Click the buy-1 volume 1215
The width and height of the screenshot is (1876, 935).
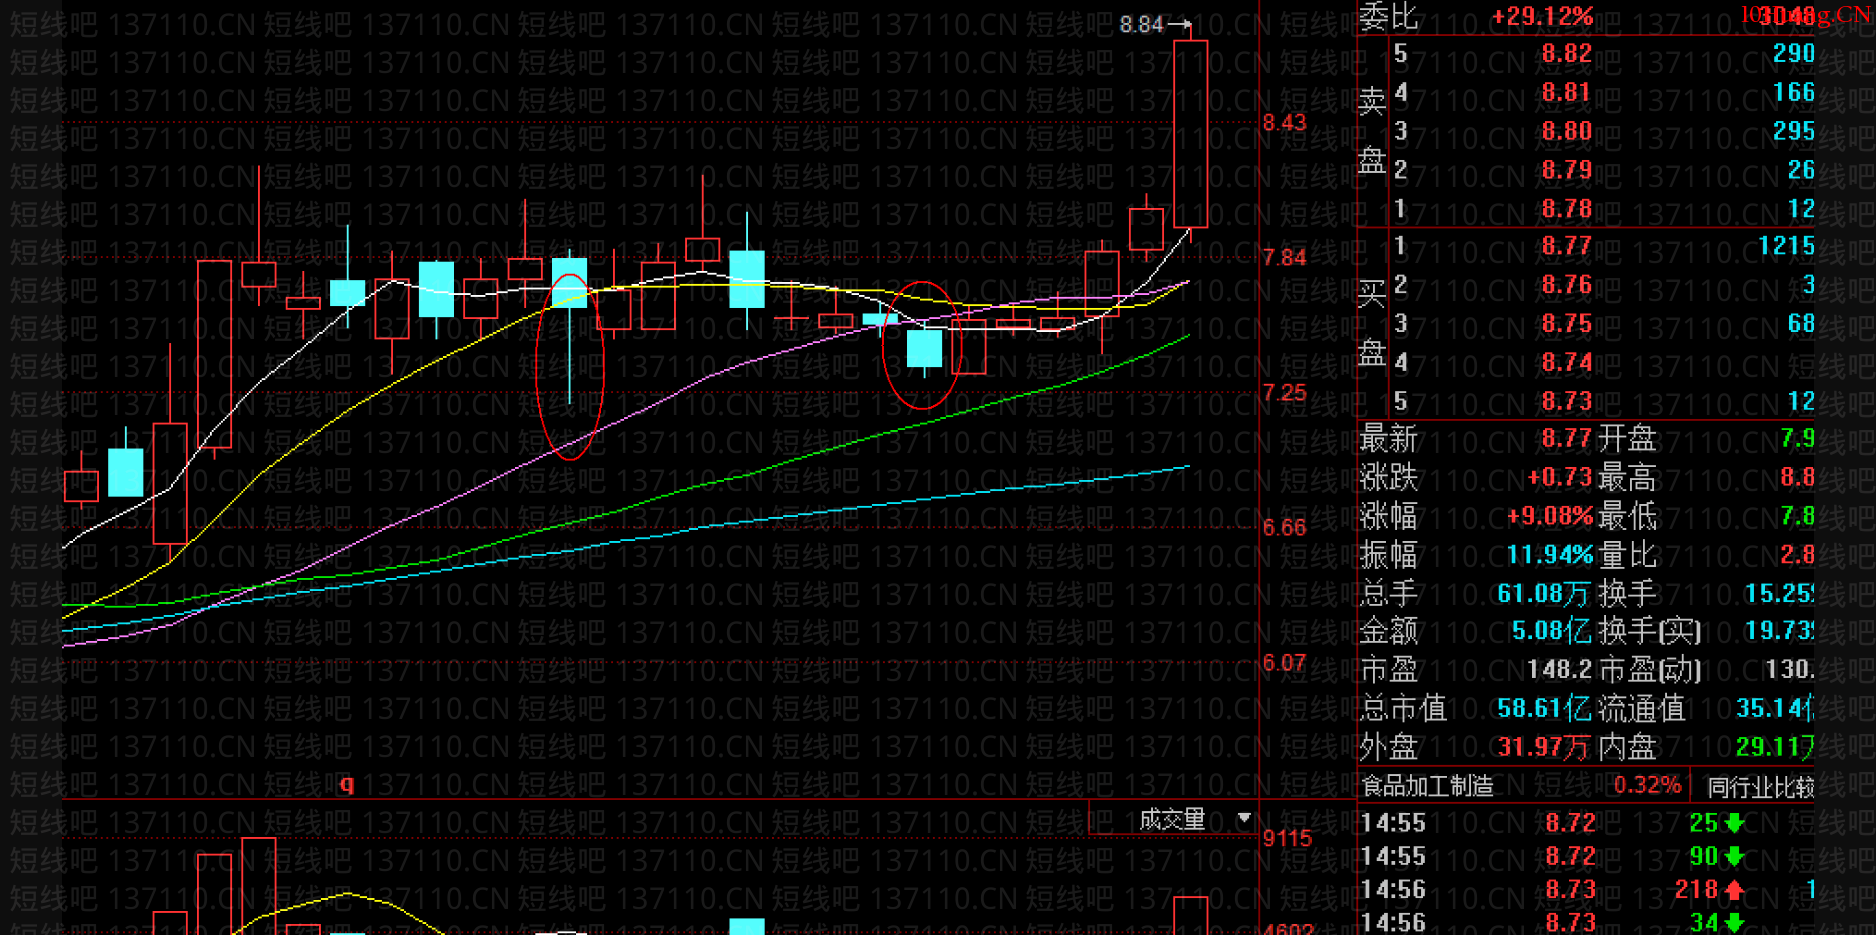point(1786,246)
